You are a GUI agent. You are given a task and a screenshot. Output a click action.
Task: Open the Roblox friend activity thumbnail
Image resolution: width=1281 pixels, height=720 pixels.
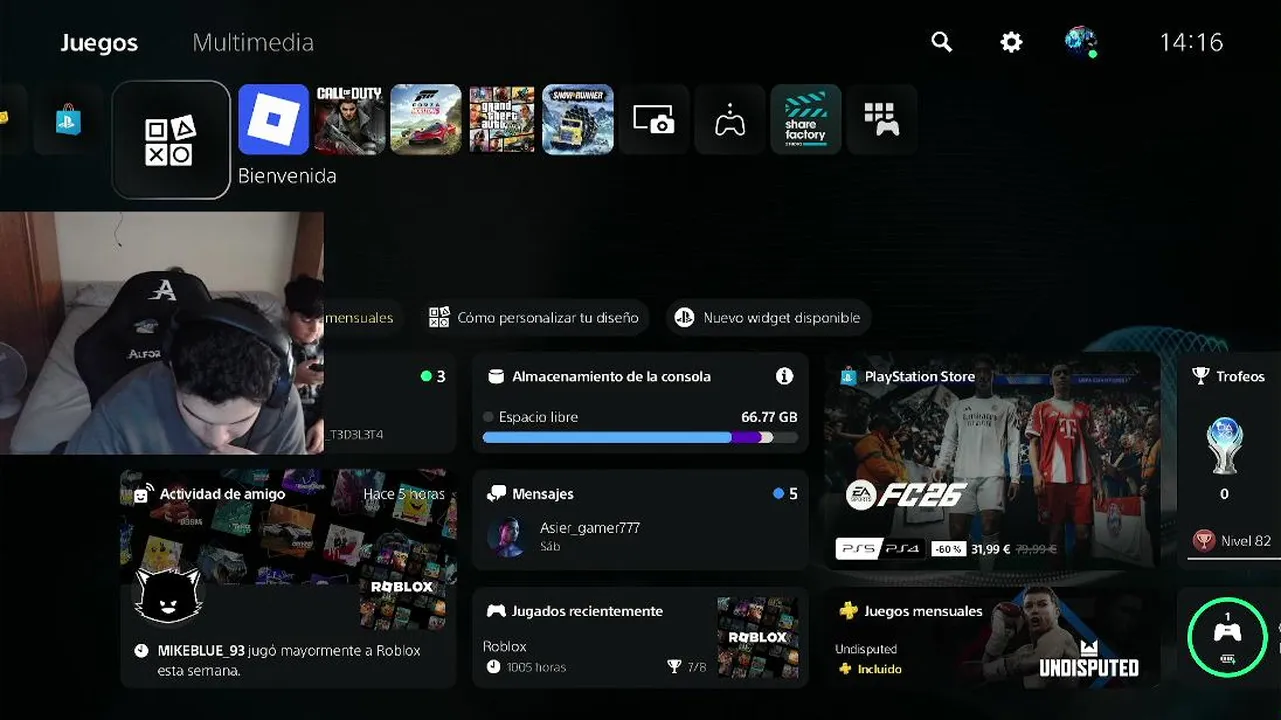pyautogui.click(x=402, y=587)
